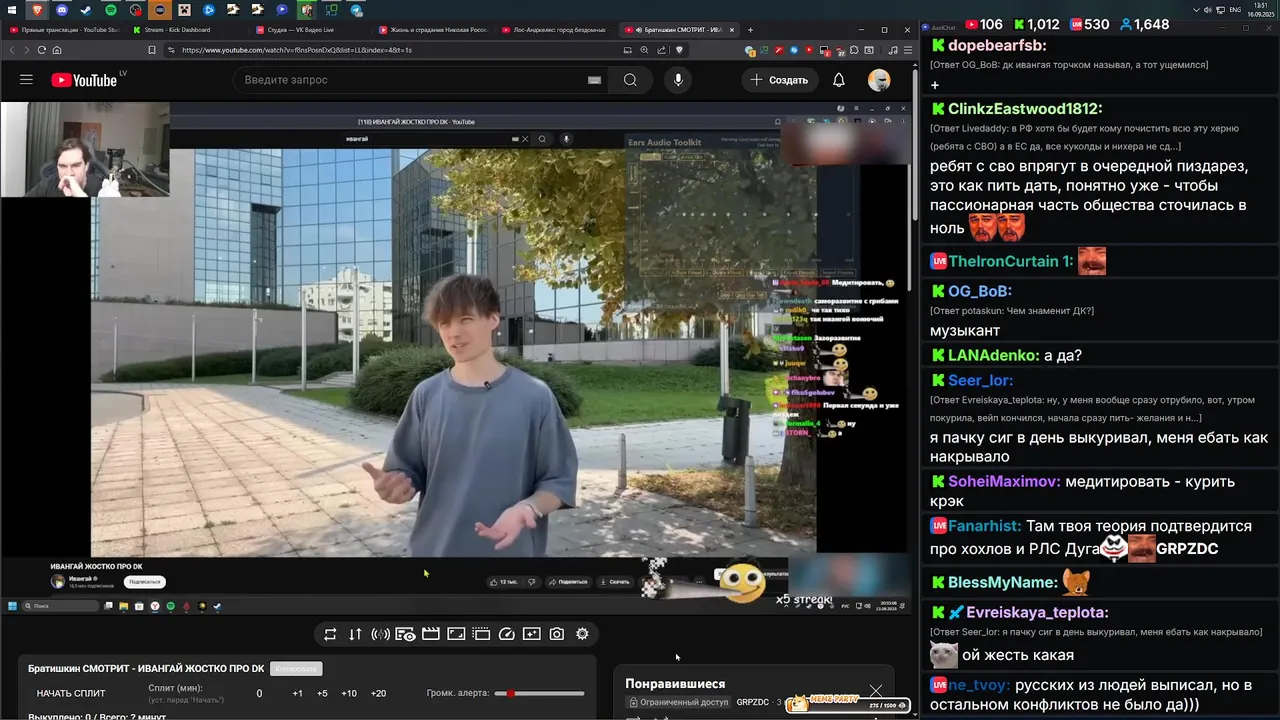The width and height of the screenshot is (1280, 720).
Task: Open the playback speed gauge icon
Action: pyautogui.click(x=506, y=634)
